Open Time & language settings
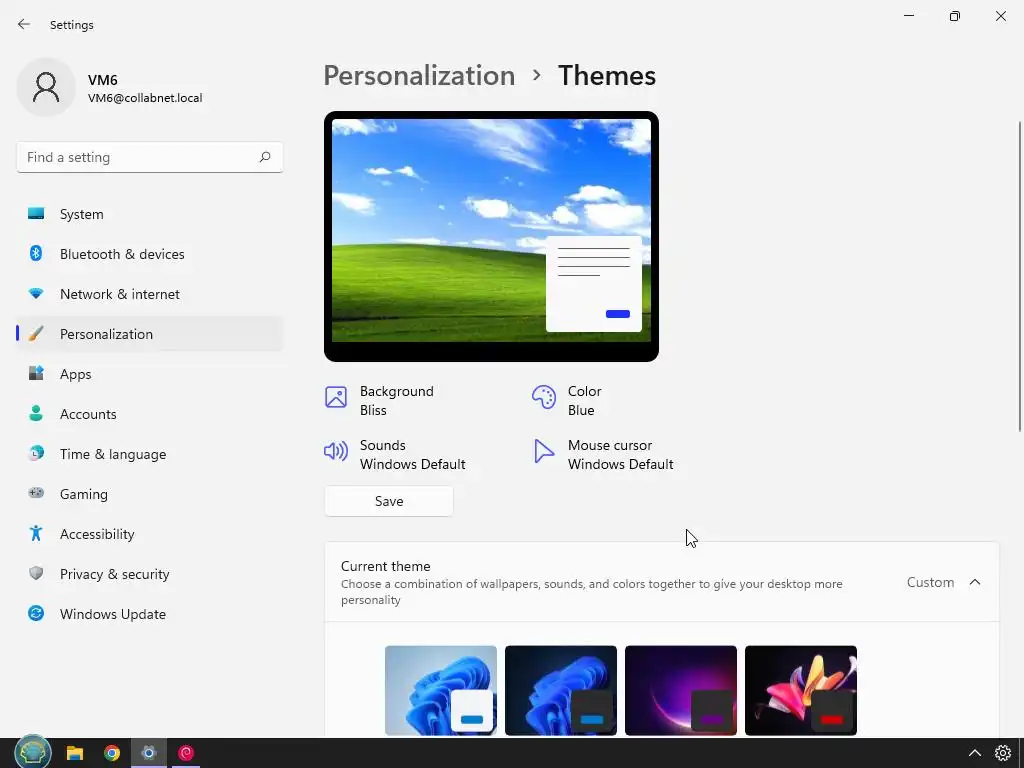Image resolution: width=1024 pixels, height=768 pixels. tap(150, 453)
